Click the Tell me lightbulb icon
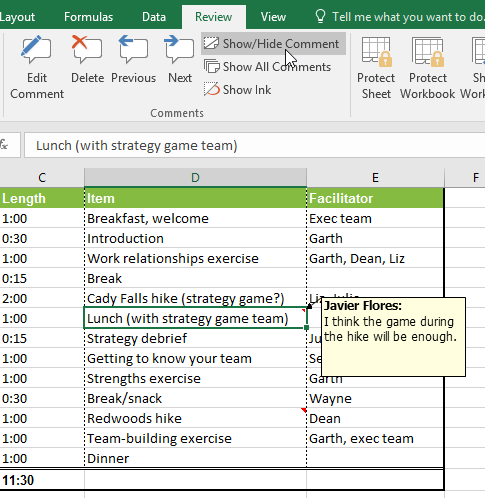The width and height of the screenshot is (485, 498). point(320,16)
